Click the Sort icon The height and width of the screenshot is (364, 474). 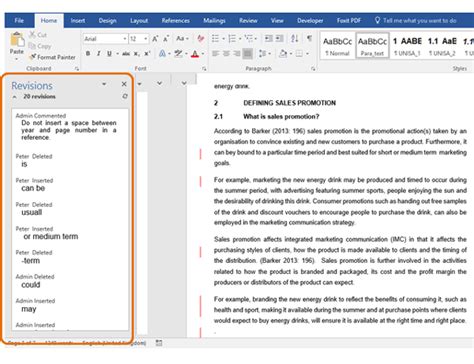tap(294, 39)
